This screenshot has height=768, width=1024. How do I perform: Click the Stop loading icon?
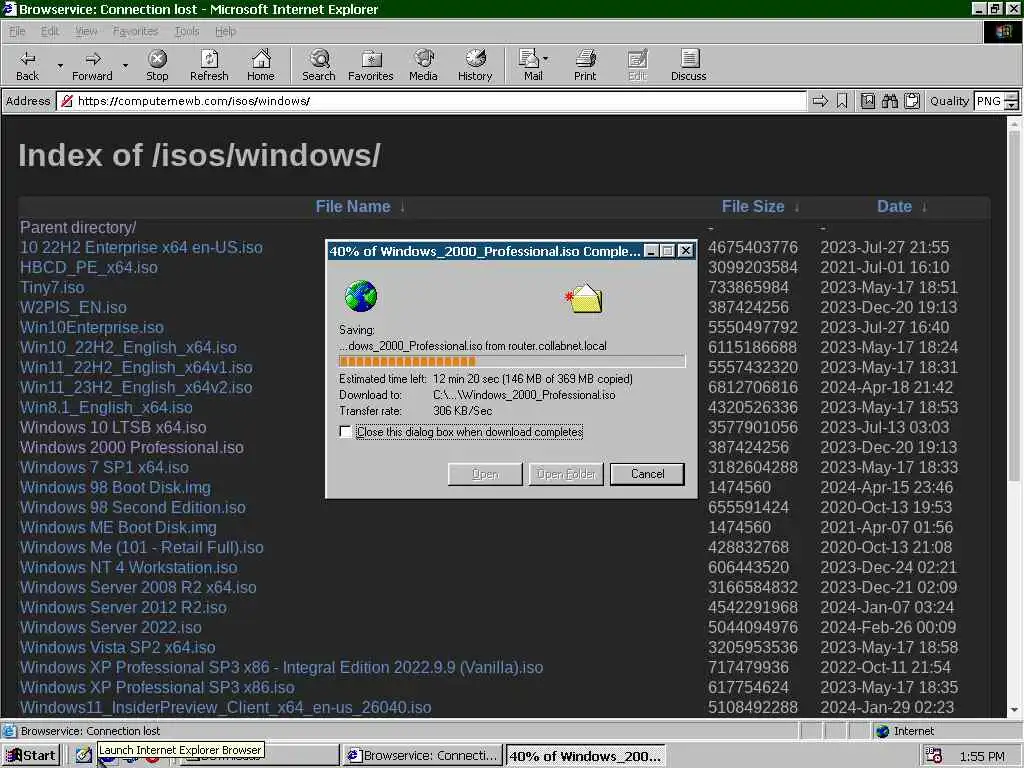coord(157,59)
